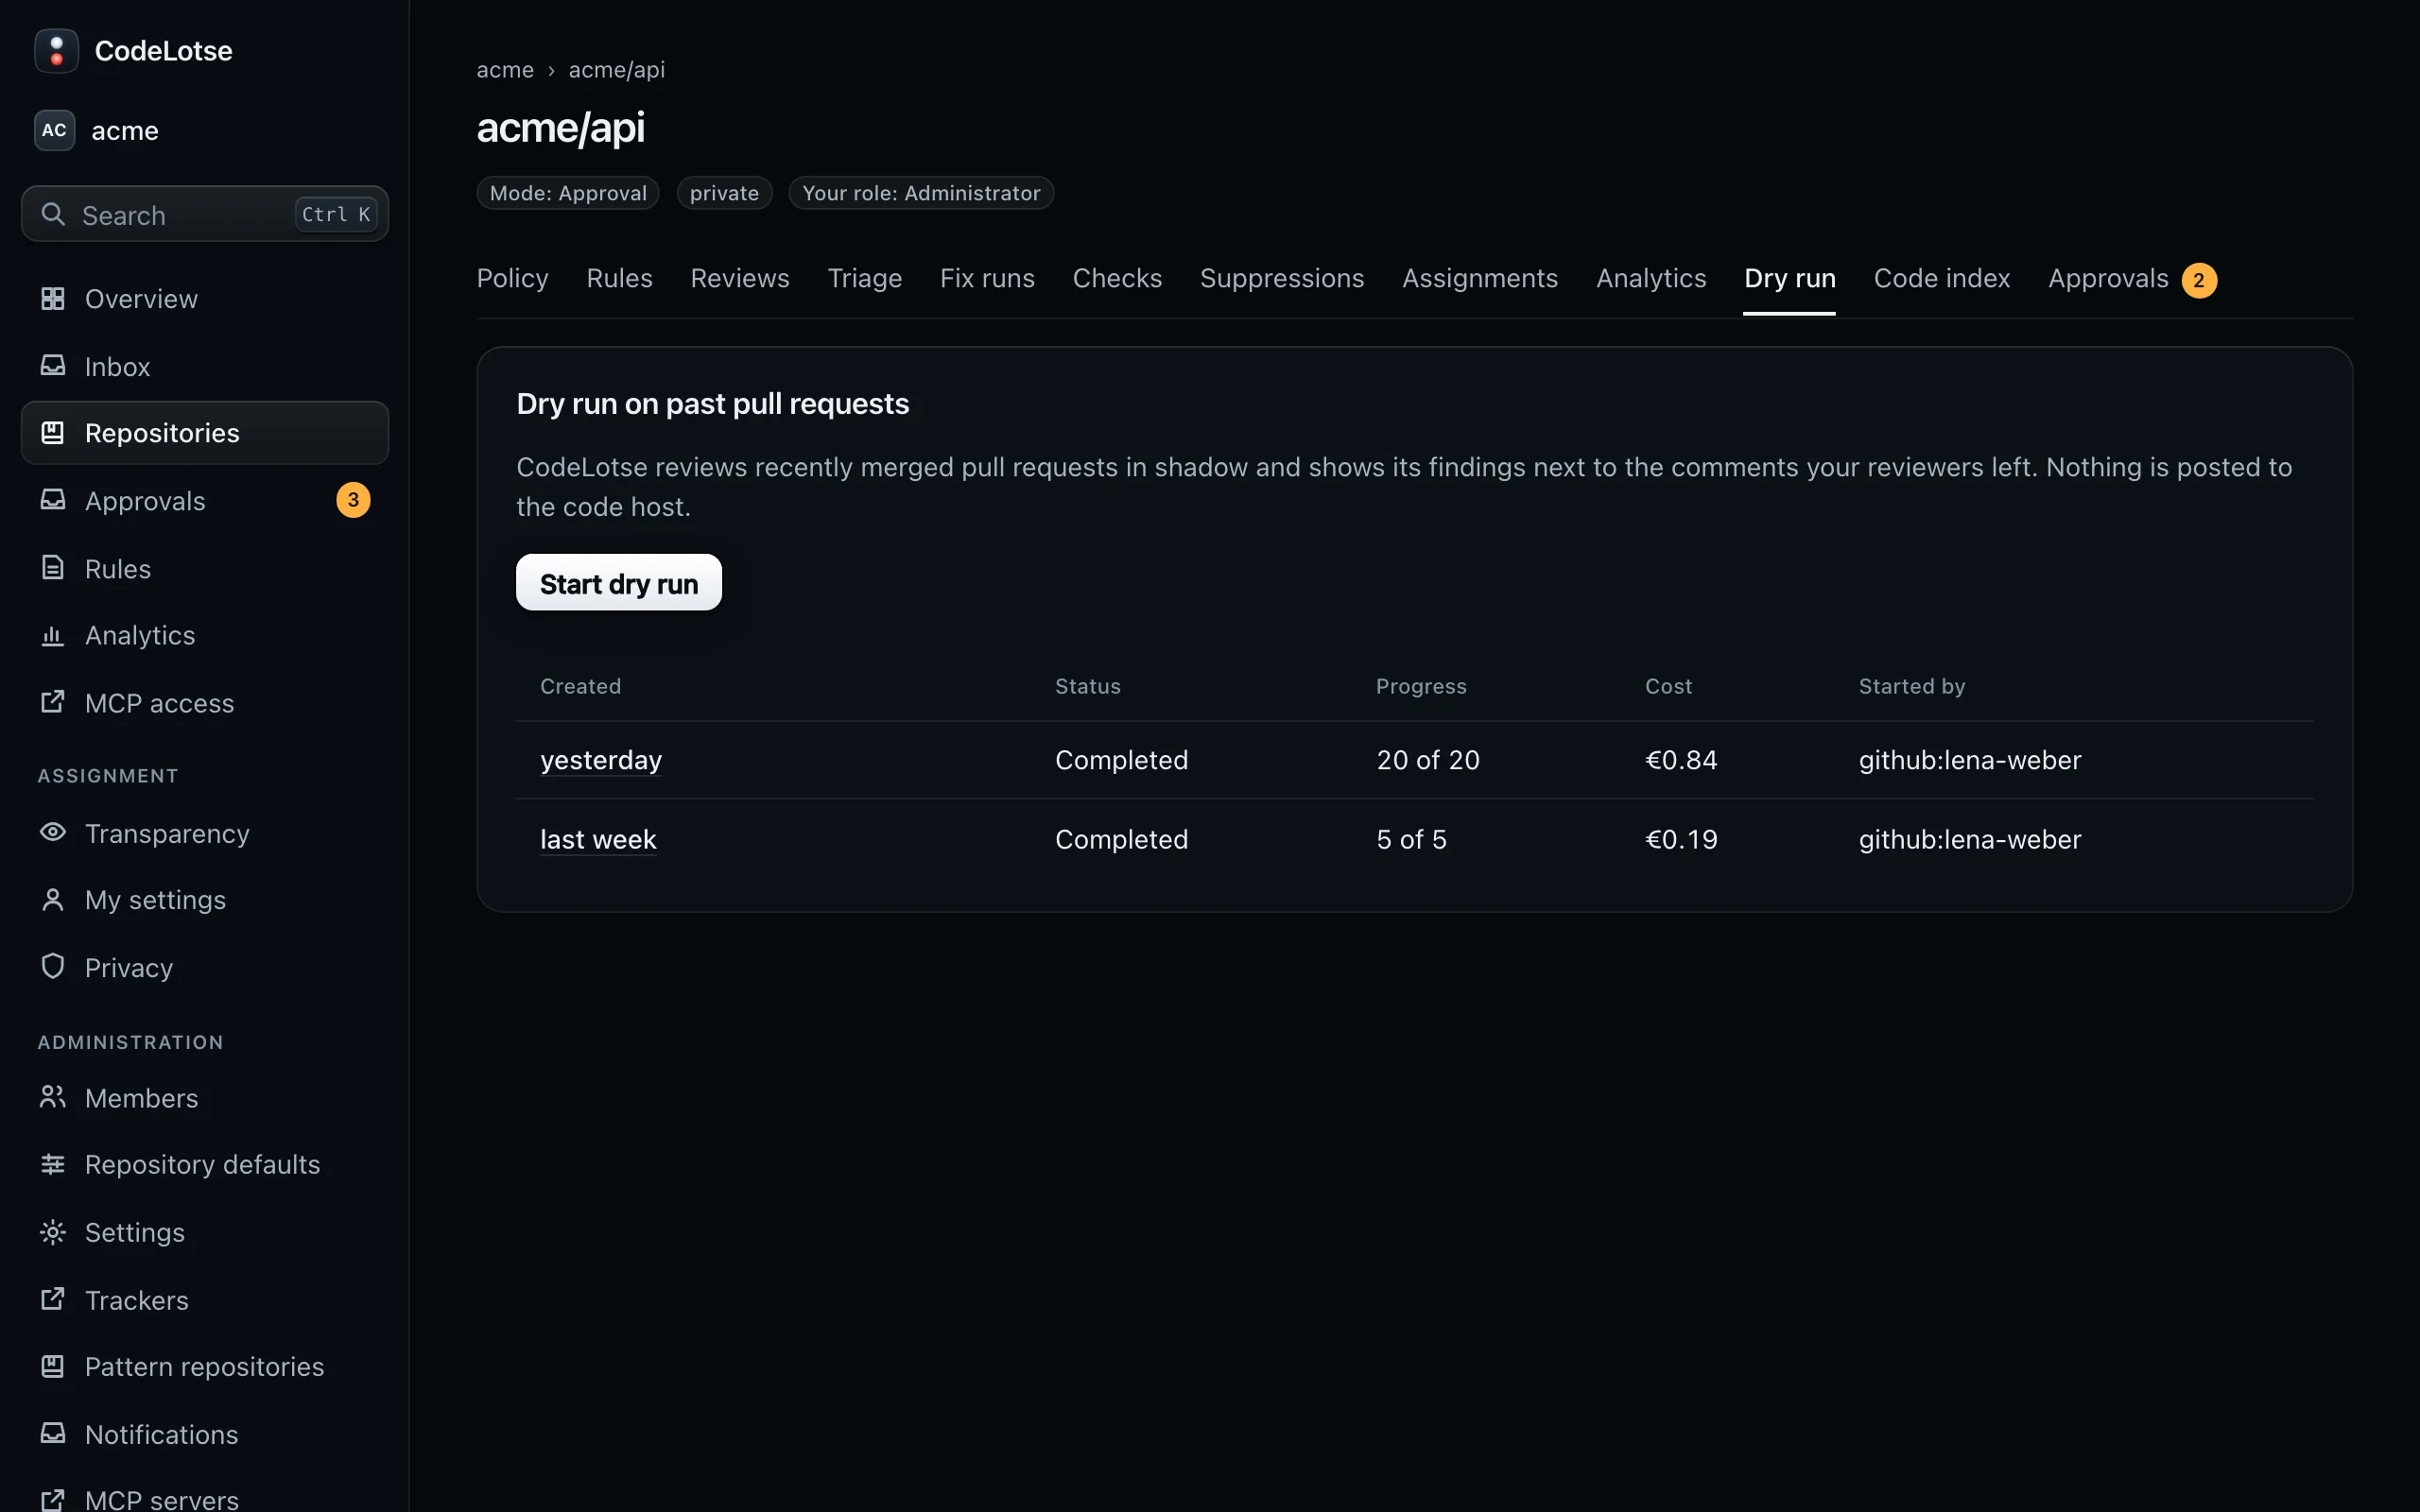The width and height of the screenshot is (2420, 1512).
Task: Open the dry run created last week
Action: (598, 839)
